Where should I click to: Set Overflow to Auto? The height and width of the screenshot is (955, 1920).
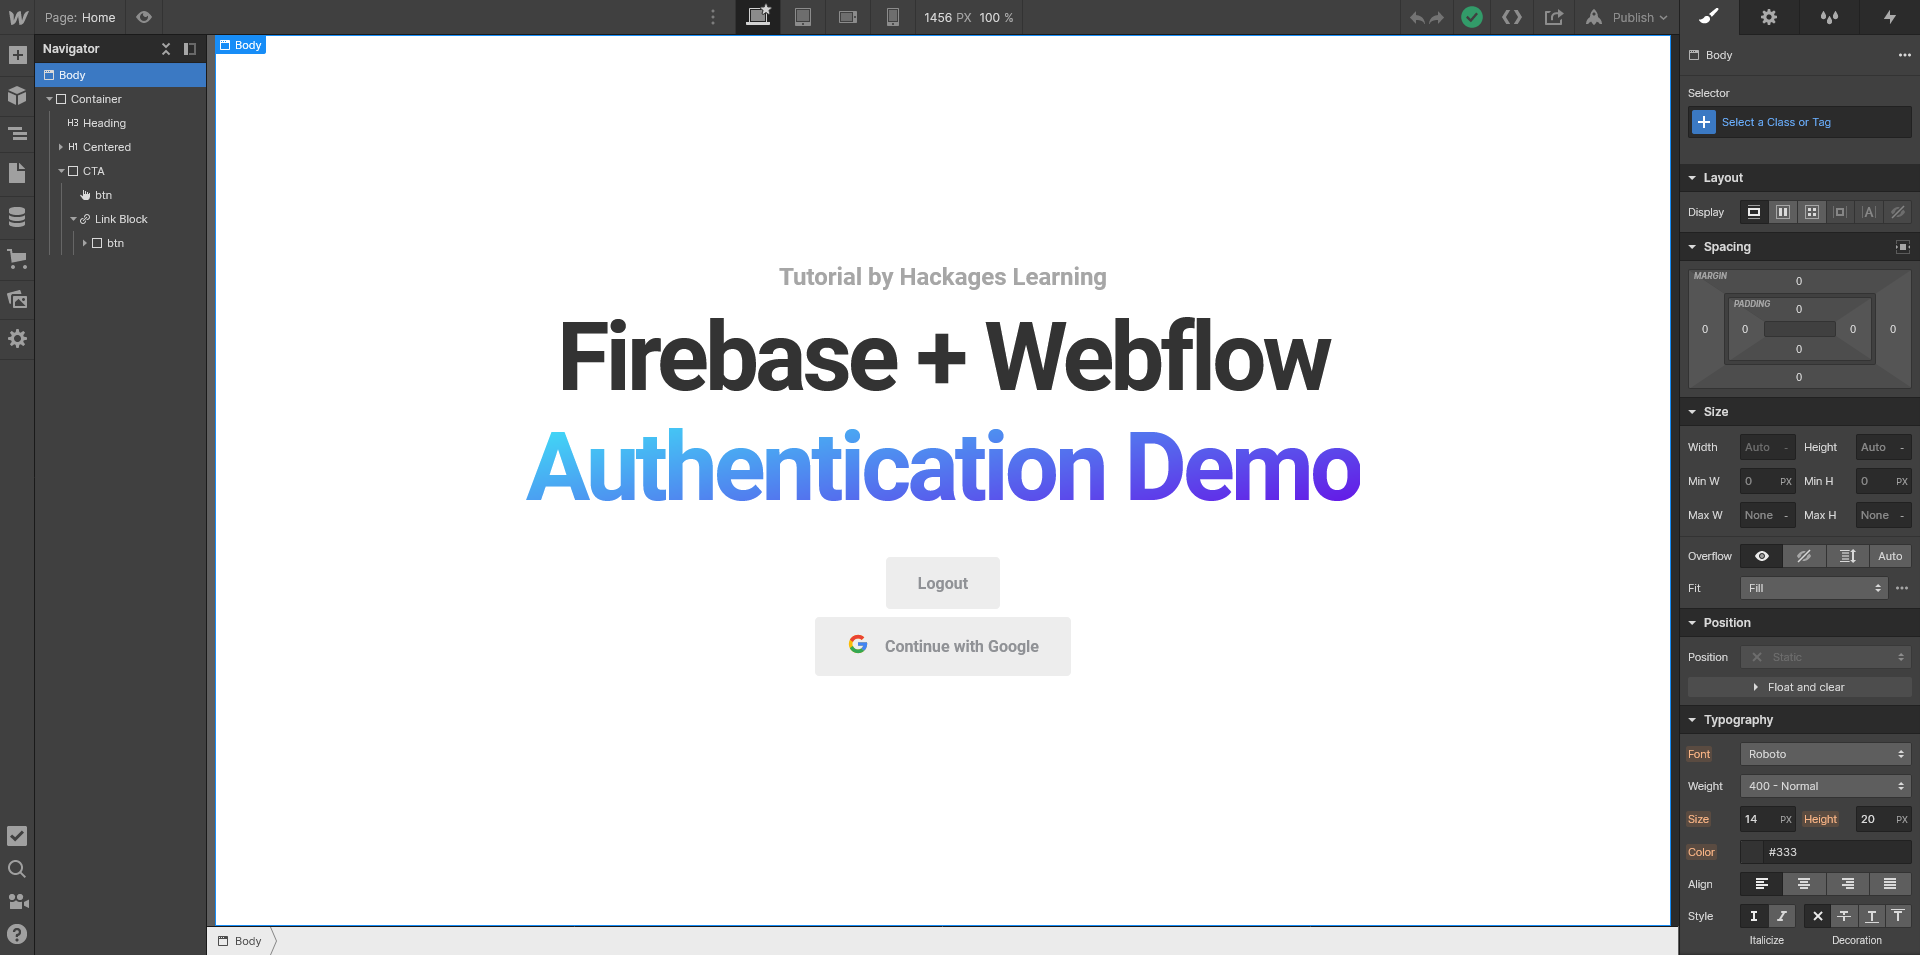[1890, 556]
